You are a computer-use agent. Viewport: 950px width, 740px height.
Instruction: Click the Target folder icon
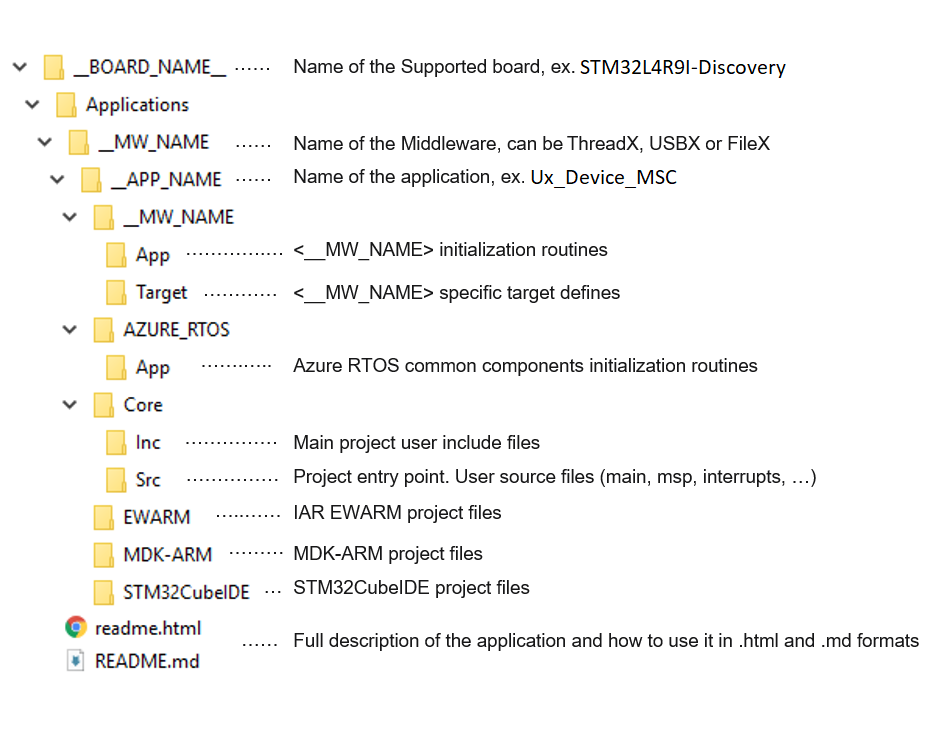(x=116, y=293)
